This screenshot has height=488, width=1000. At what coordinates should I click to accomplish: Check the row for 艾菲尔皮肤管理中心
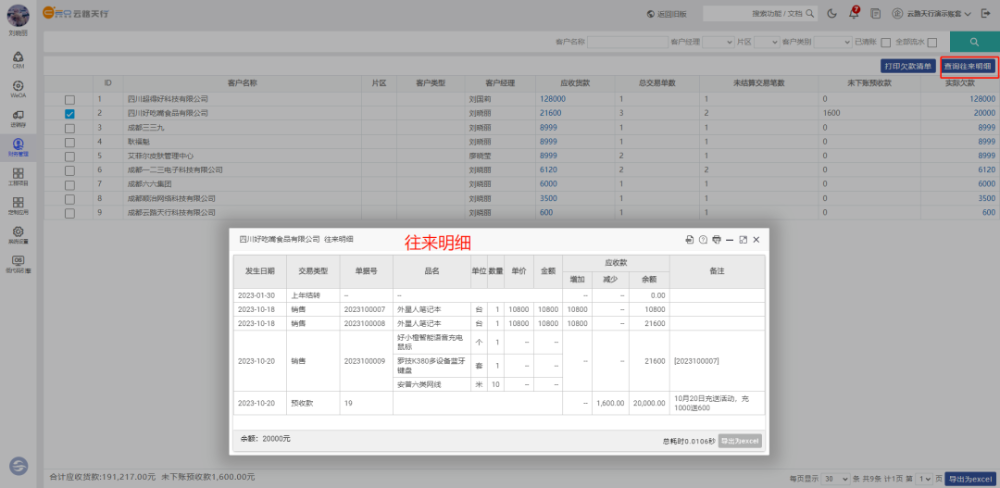[70, 156]
